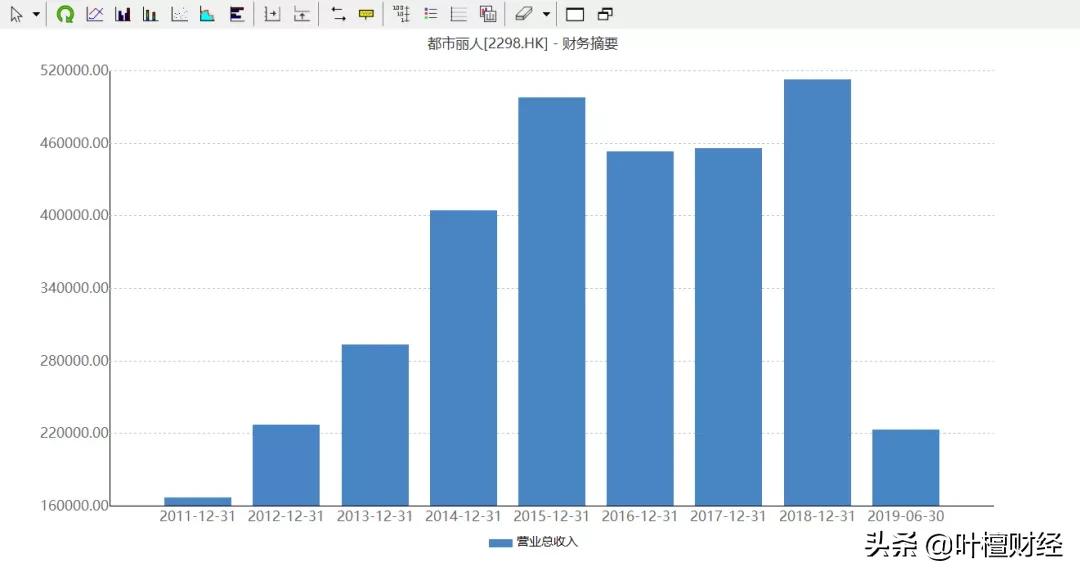
Task: Click the 160000.00 y-axis label
Action: click(x=74, y=506)
